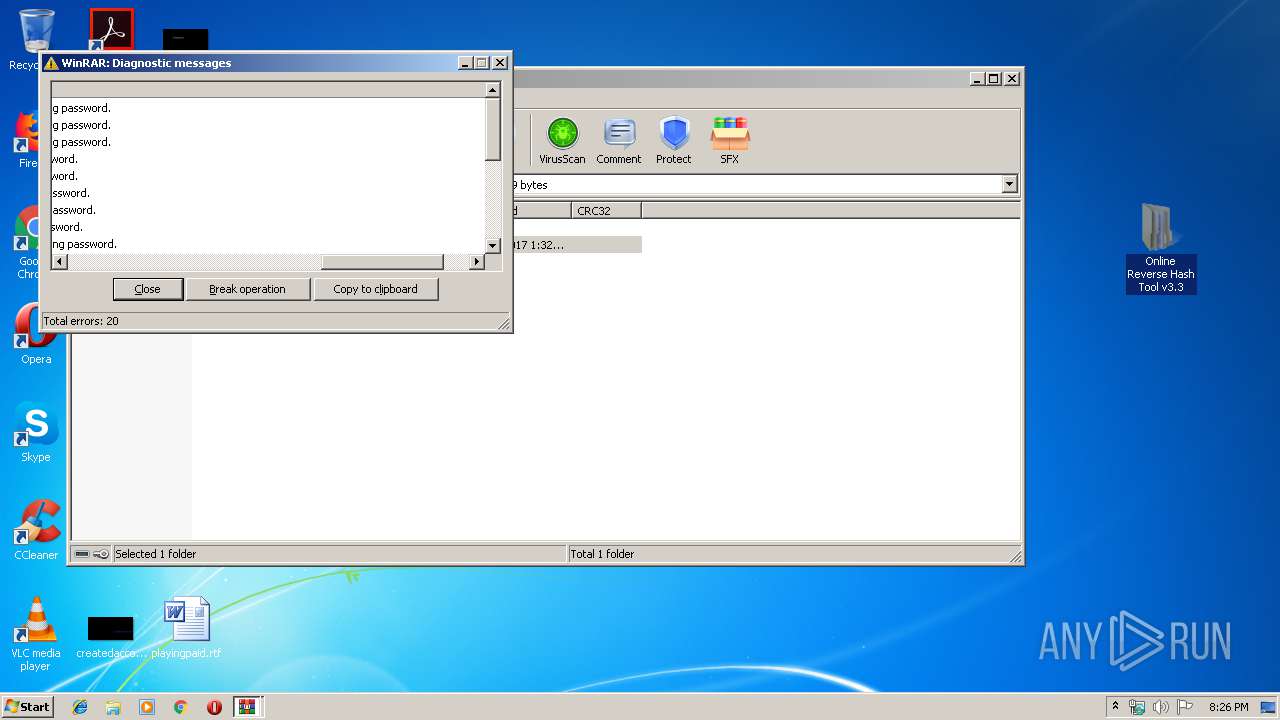Select the 'assword.' message line
Screen dimensions: 1280x720
coord(74,210)
